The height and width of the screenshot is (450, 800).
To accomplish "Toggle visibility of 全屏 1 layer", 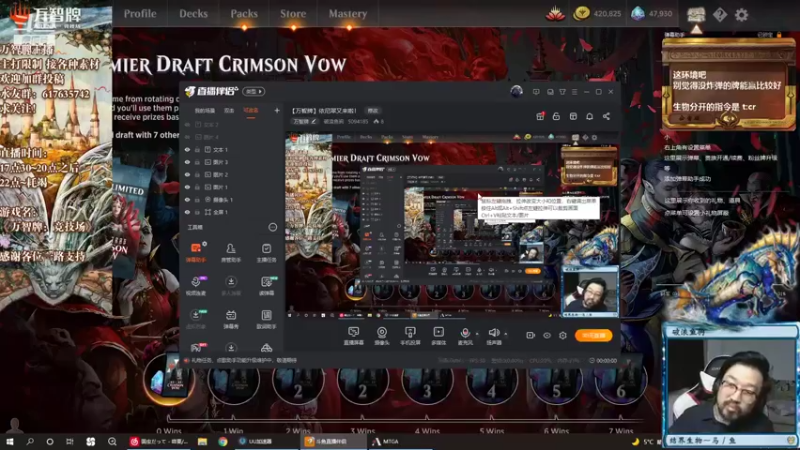I will [x=187, y=212].
